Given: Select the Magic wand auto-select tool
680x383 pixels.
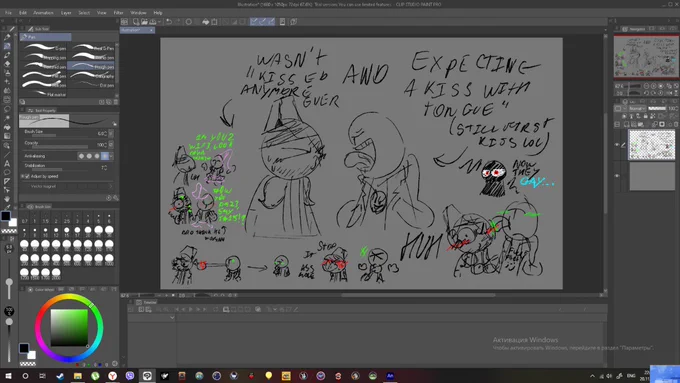Looking at the screenshot, I should click(7, 118).
